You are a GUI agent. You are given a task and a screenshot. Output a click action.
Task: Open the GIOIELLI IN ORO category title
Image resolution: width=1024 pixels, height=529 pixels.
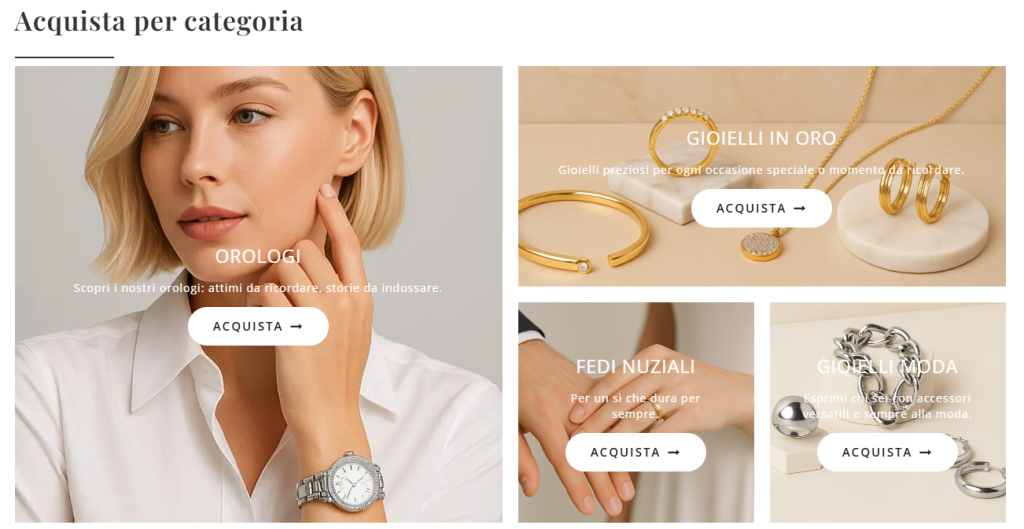761,138
